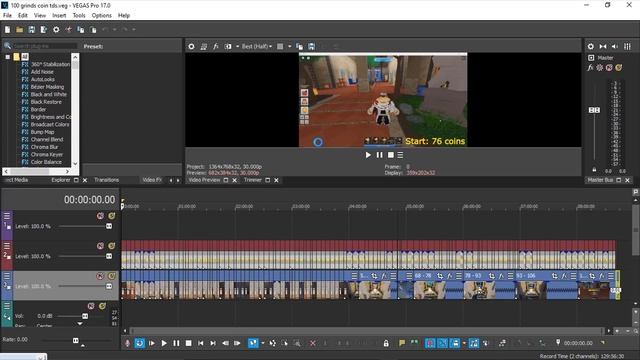
Task: Switch to the Explorer tab
Action: (61, 180)
